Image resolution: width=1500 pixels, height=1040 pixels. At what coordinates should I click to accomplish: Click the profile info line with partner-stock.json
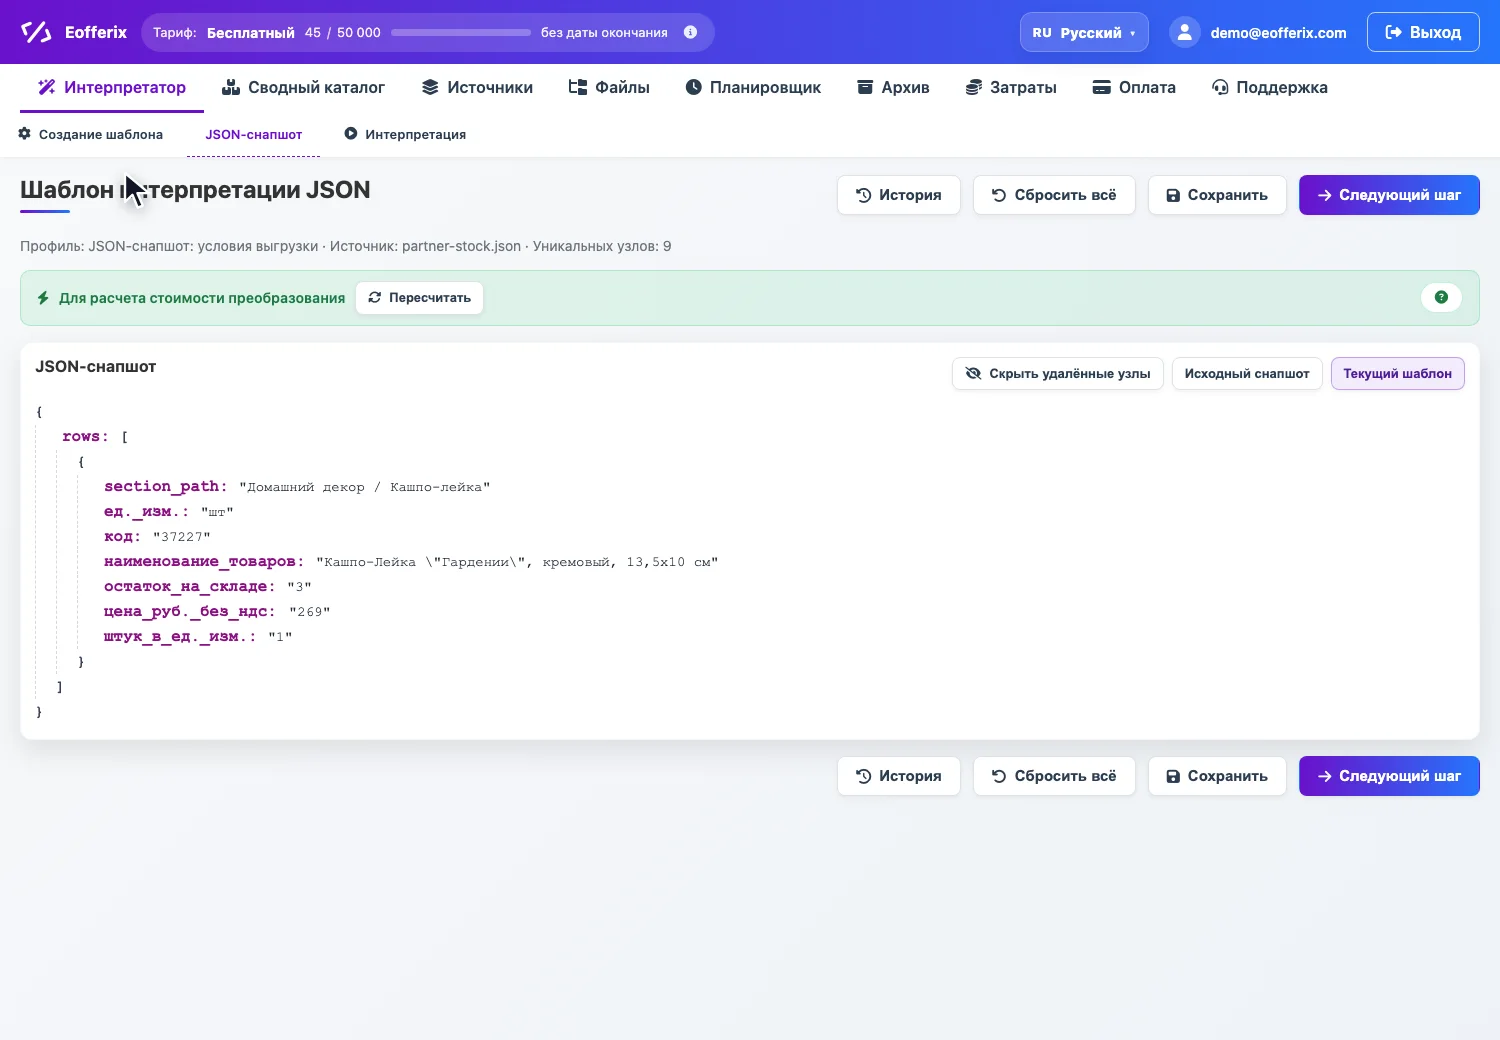pos(345,246)
